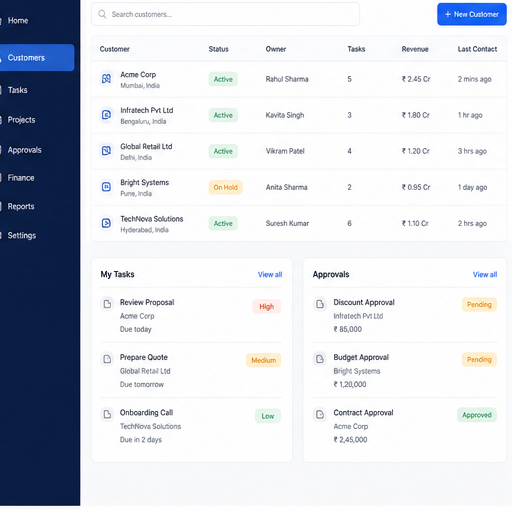Click the ₹ 0.95 Cr revenue value
Screen dimensions: 512x512
click(416, 187)
